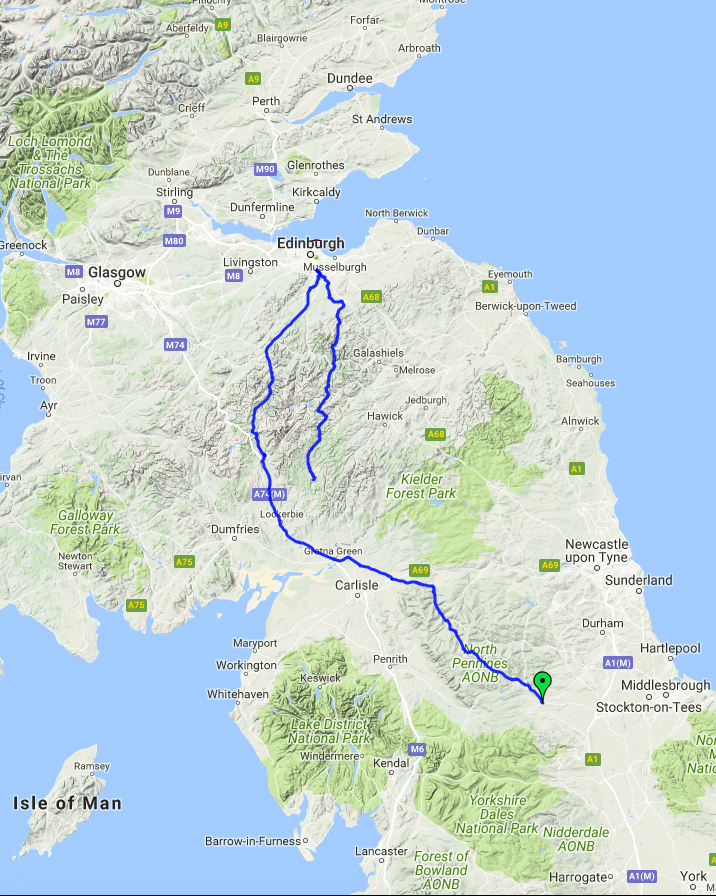Viewport: 716px width, 896px height.
Task: Click the A1(M) shield near Hartlepool
Action: (618, 663)
